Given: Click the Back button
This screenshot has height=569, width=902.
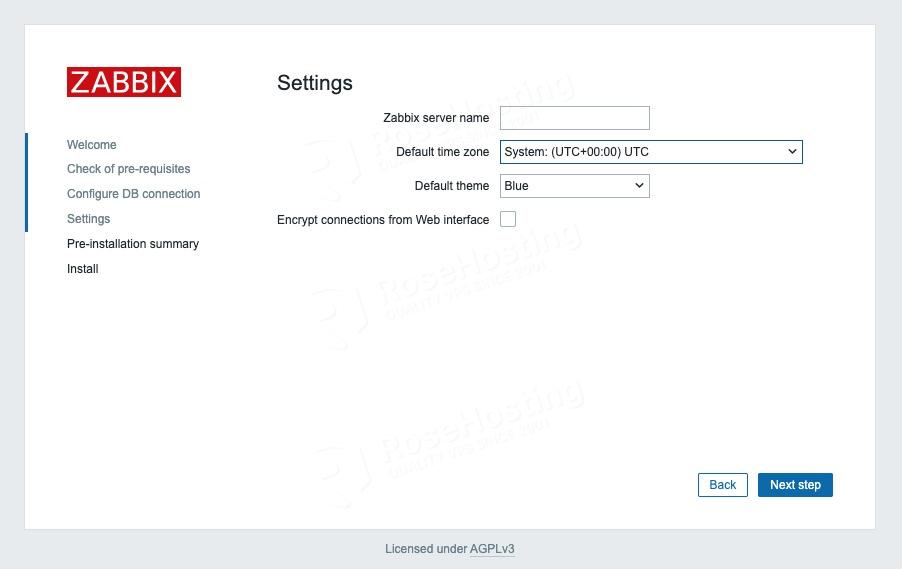Looking at the screenshot, I should pyautogui.click(x=723, y=485).
